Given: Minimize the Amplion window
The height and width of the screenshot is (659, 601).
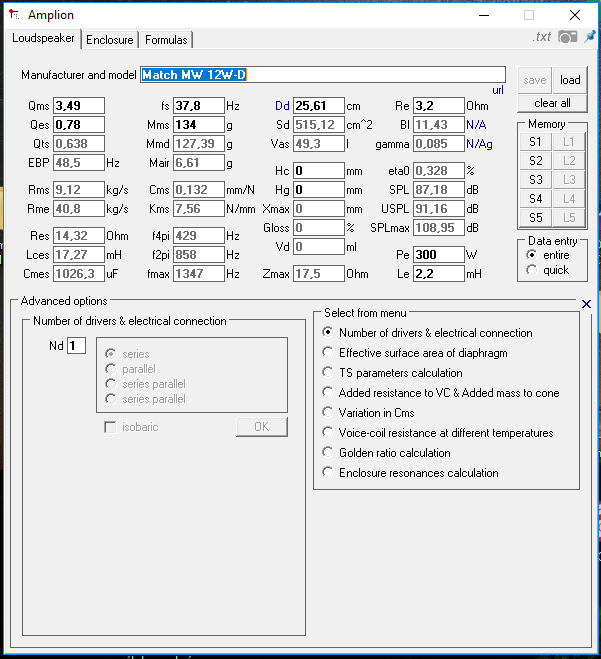Looking at the screenshot, I should click(x=484, y=15).
